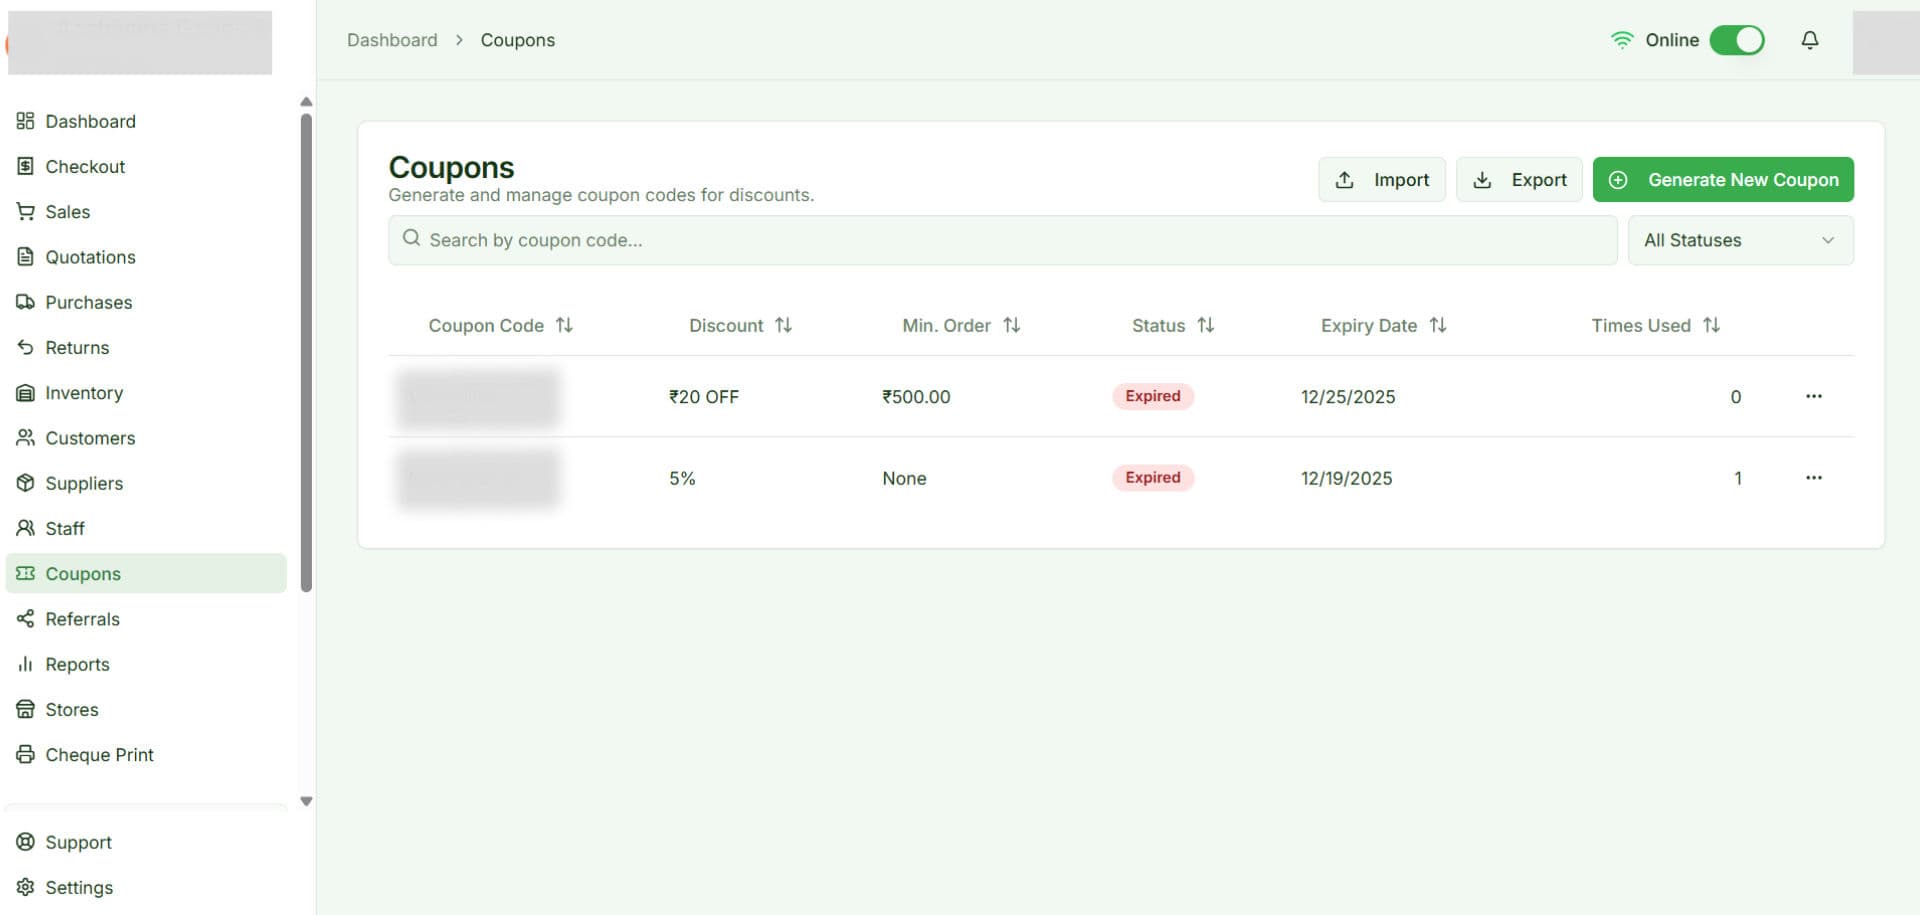The image size is (1920, 915).
Task: Click the Coupon Code sort arrows icon
Action: tap(564, 325)
